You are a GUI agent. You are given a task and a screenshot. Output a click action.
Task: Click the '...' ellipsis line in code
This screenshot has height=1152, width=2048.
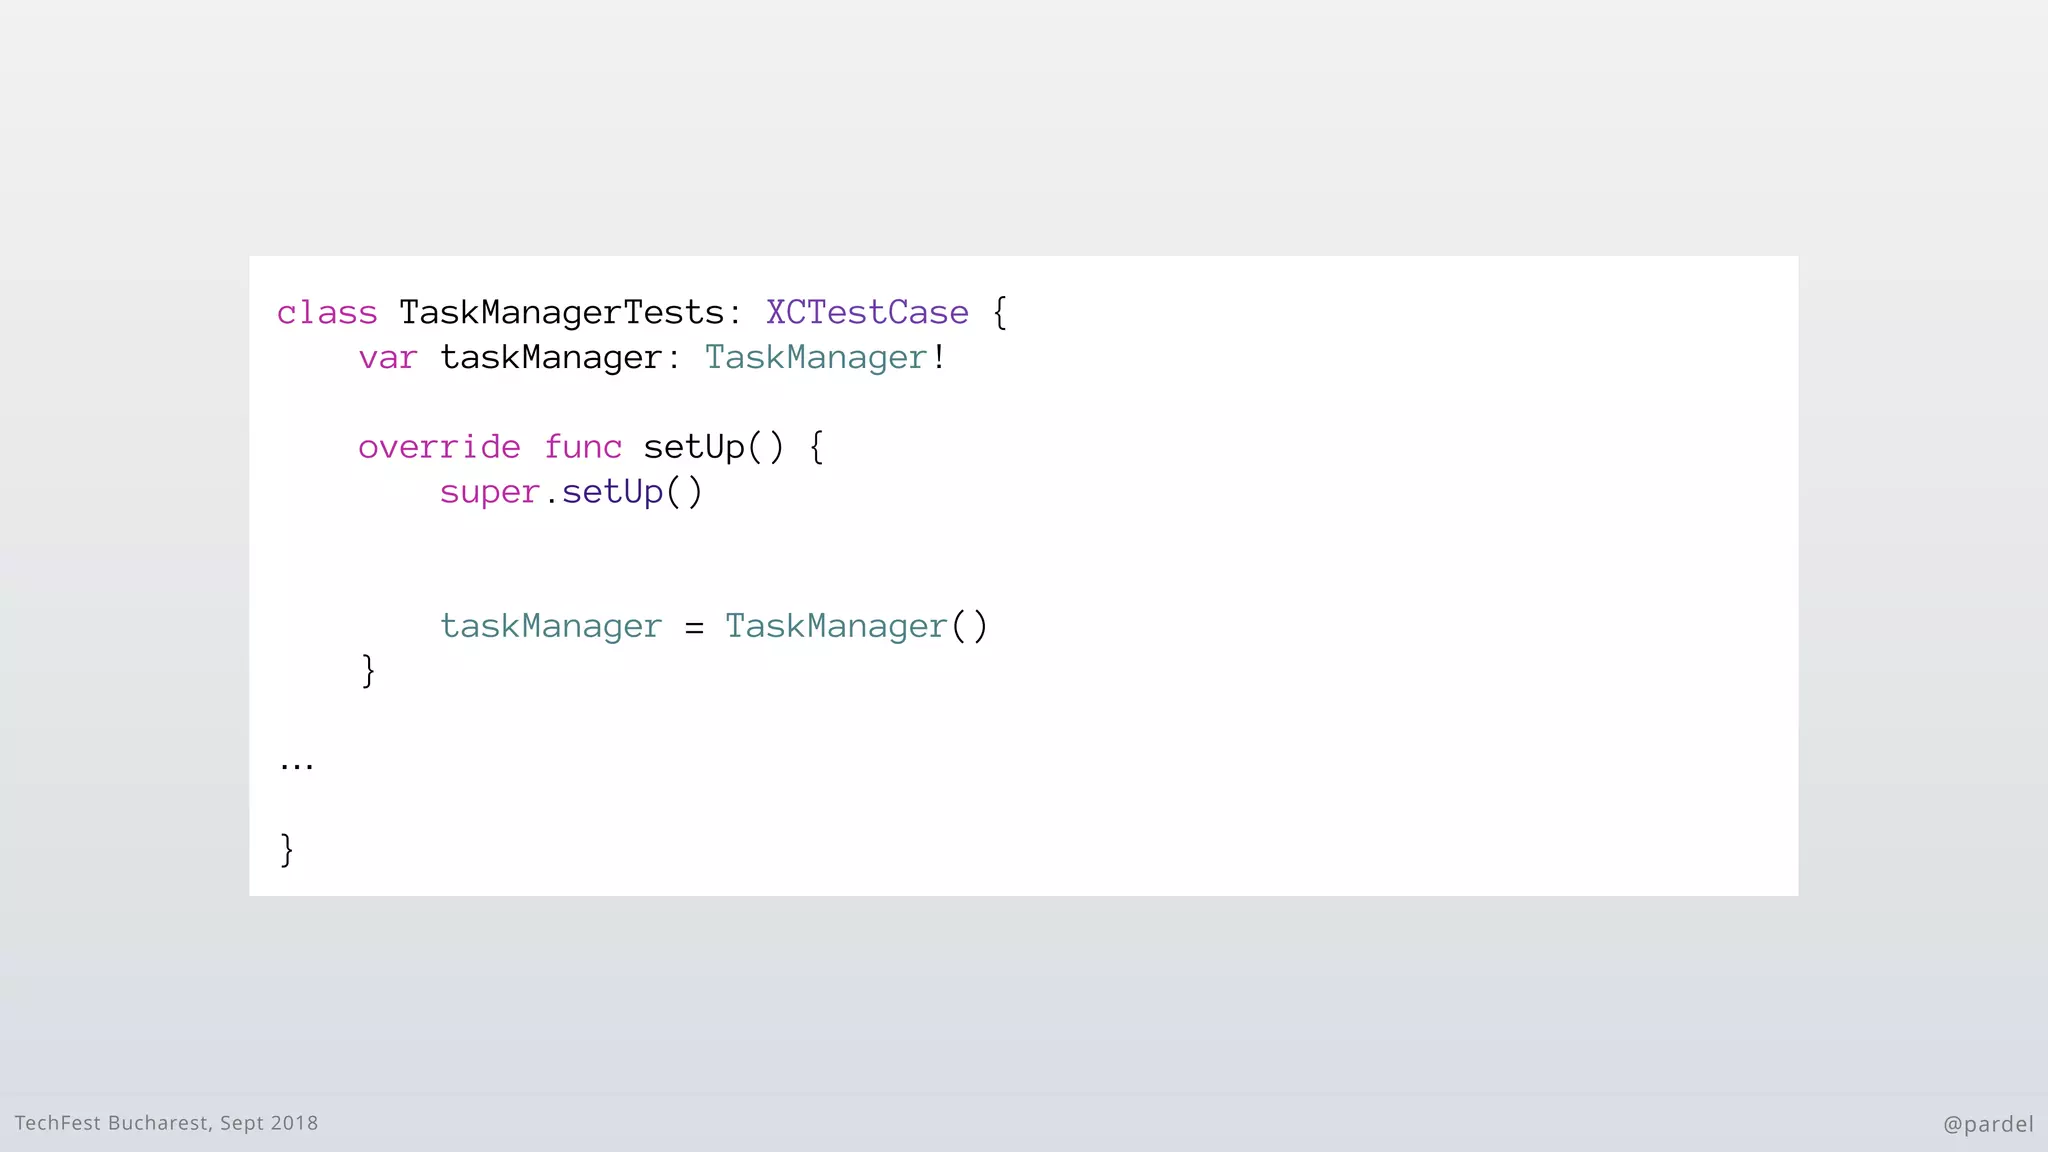pos(297,767)
